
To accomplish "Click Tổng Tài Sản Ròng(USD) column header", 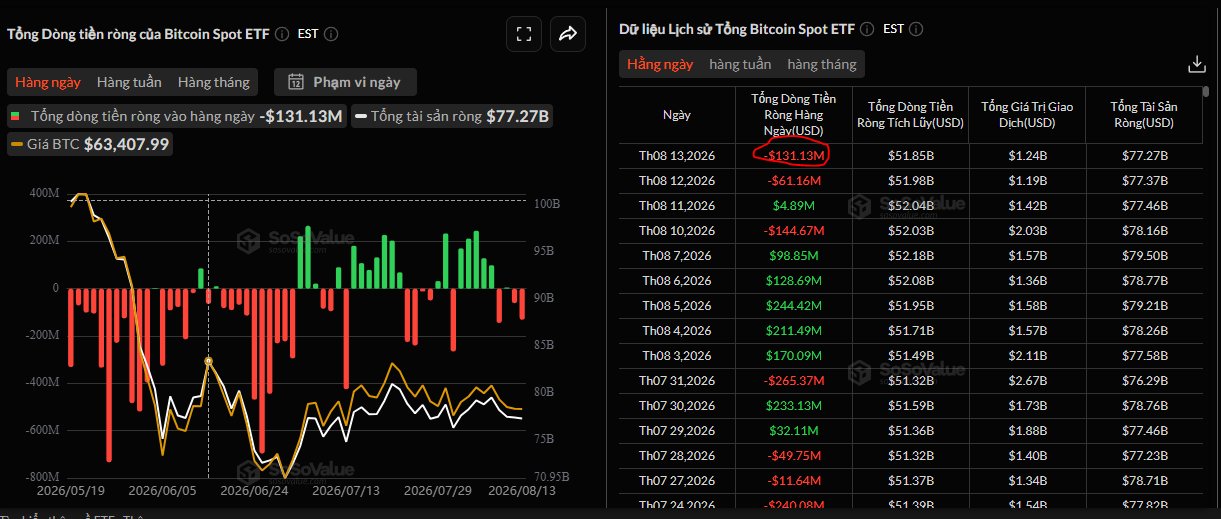I will (1144, 115).
